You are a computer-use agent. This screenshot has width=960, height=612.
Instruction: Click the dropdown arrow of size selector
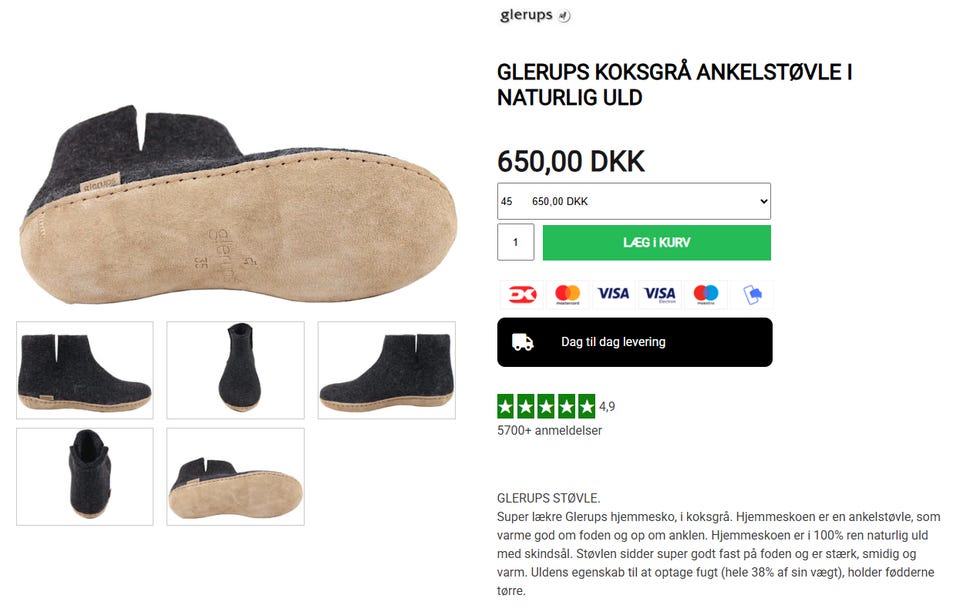[x=763, y=201]
